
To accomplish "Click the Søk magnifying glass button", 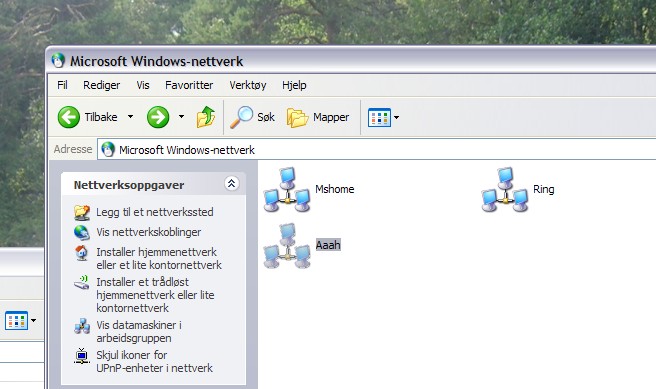I will 253,117.
